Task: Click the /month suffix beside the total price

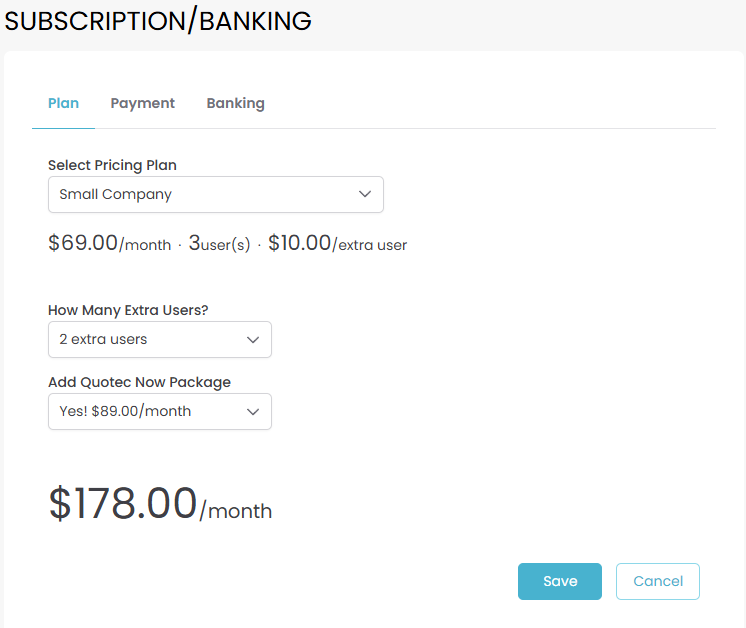Action: (x=236, y=511)
